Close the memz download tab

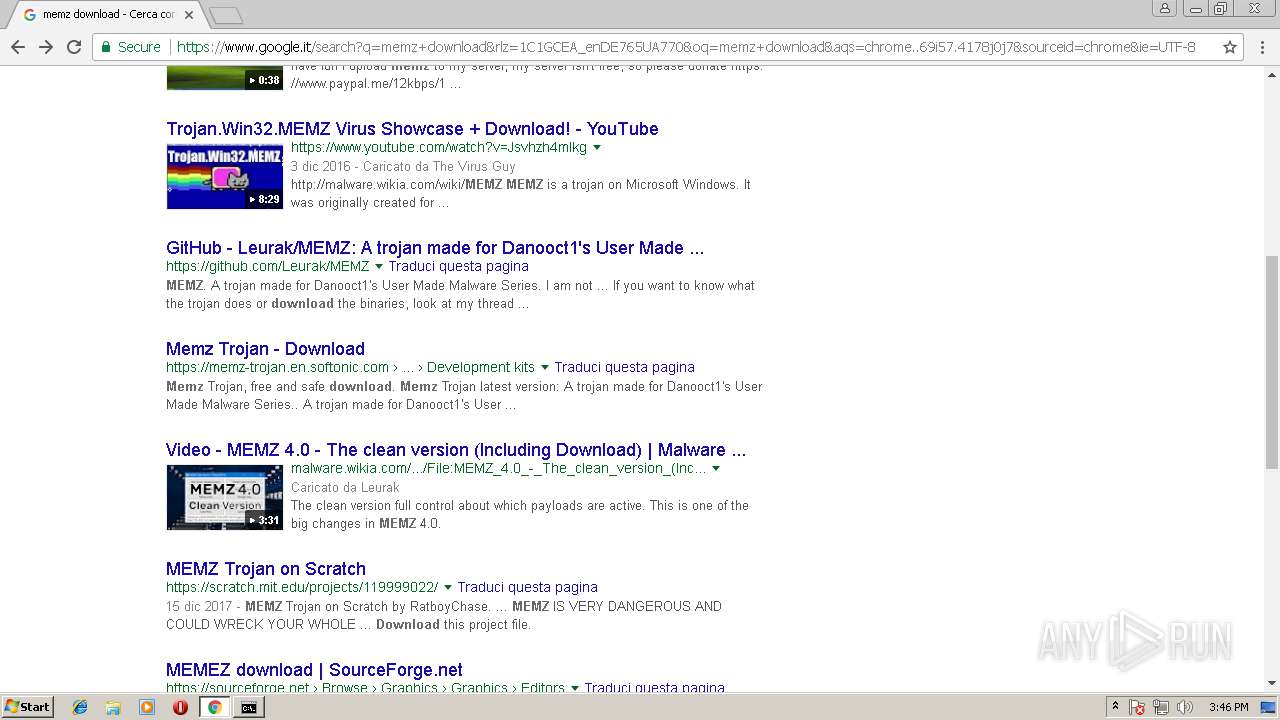(189, 15)
